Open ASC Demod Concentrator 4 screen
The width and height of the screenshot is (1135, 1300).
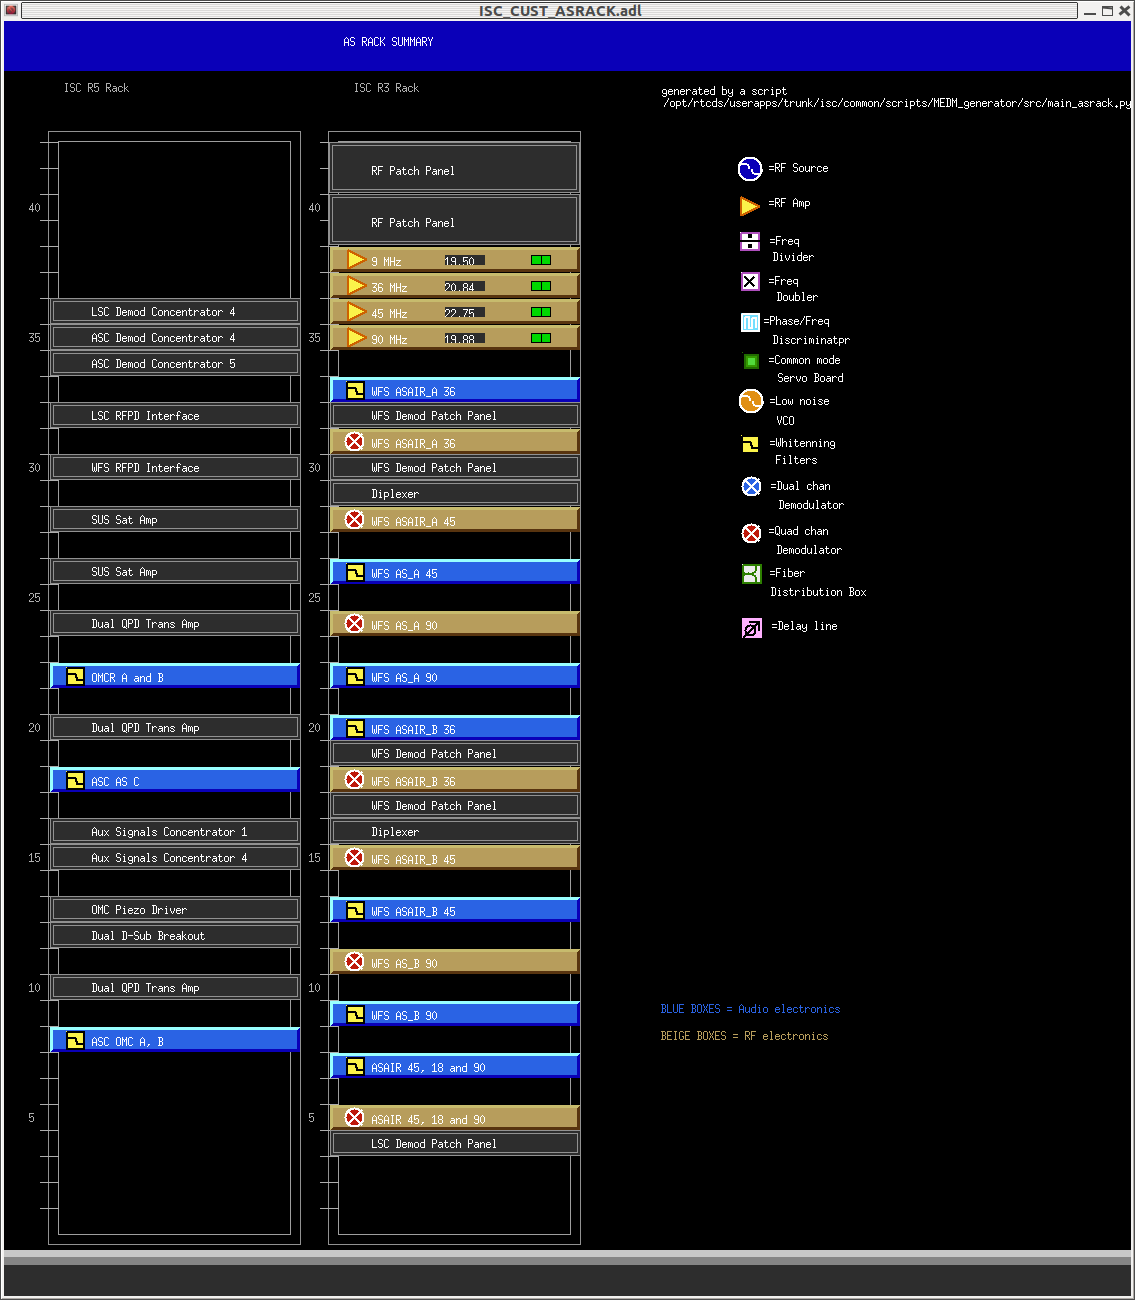pos(175,337)
